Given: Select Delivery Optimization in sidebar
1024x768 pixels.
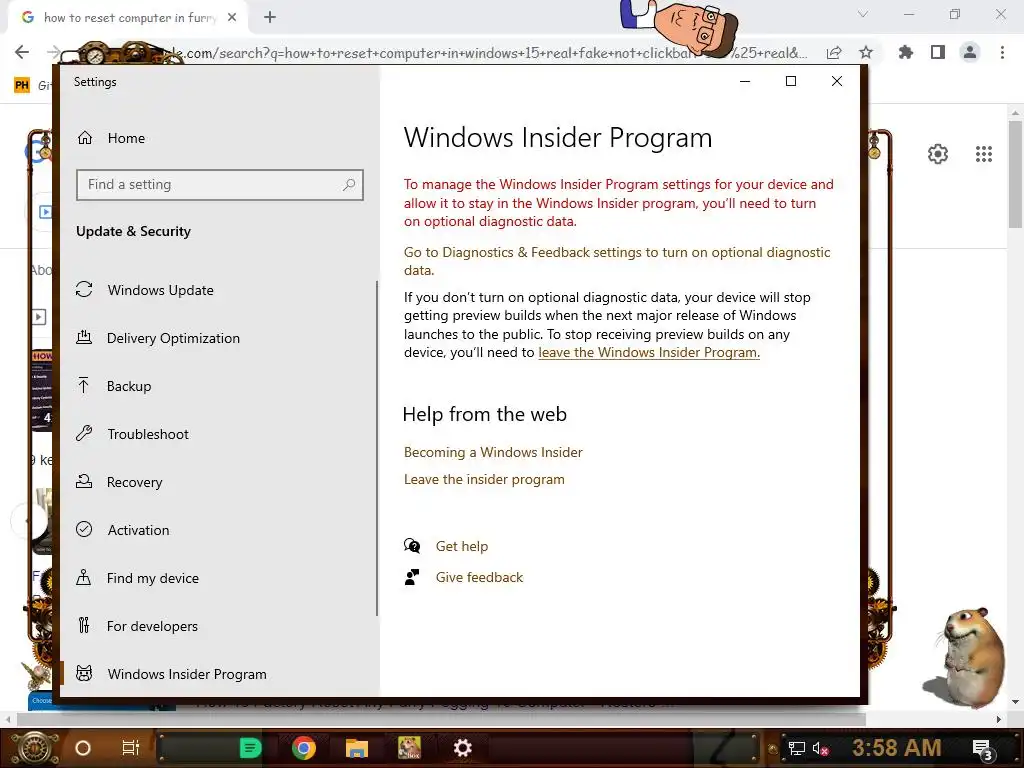Looking at the screenshot, I should [x=173, y=338].
